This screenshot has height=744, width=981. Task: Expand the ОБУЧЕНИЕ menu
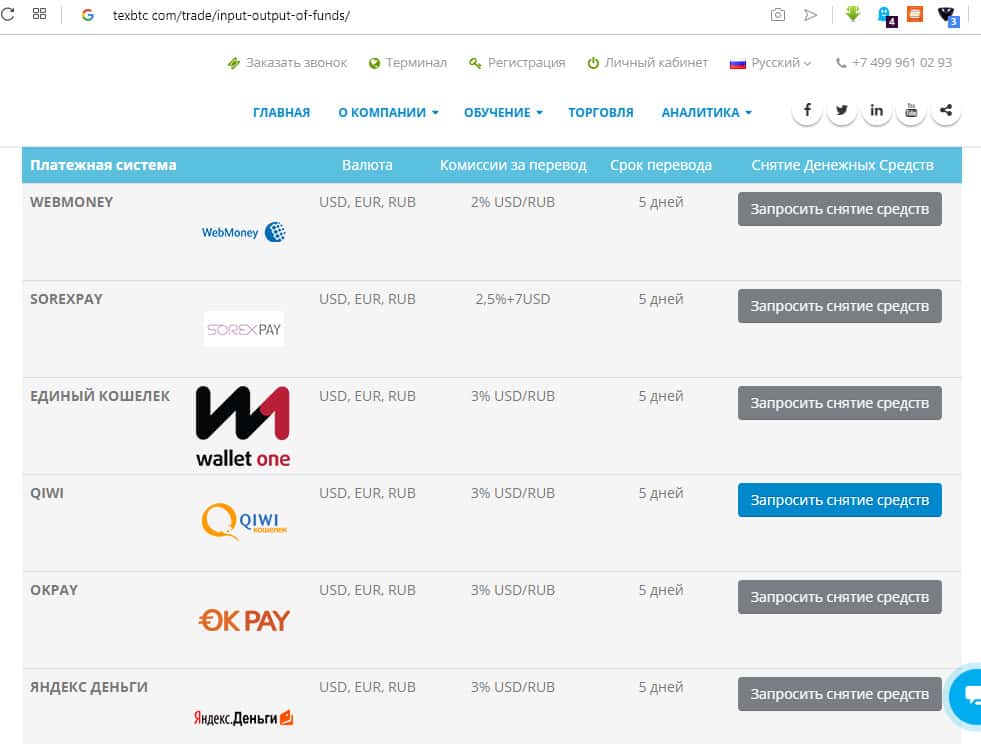click(503, 113)
